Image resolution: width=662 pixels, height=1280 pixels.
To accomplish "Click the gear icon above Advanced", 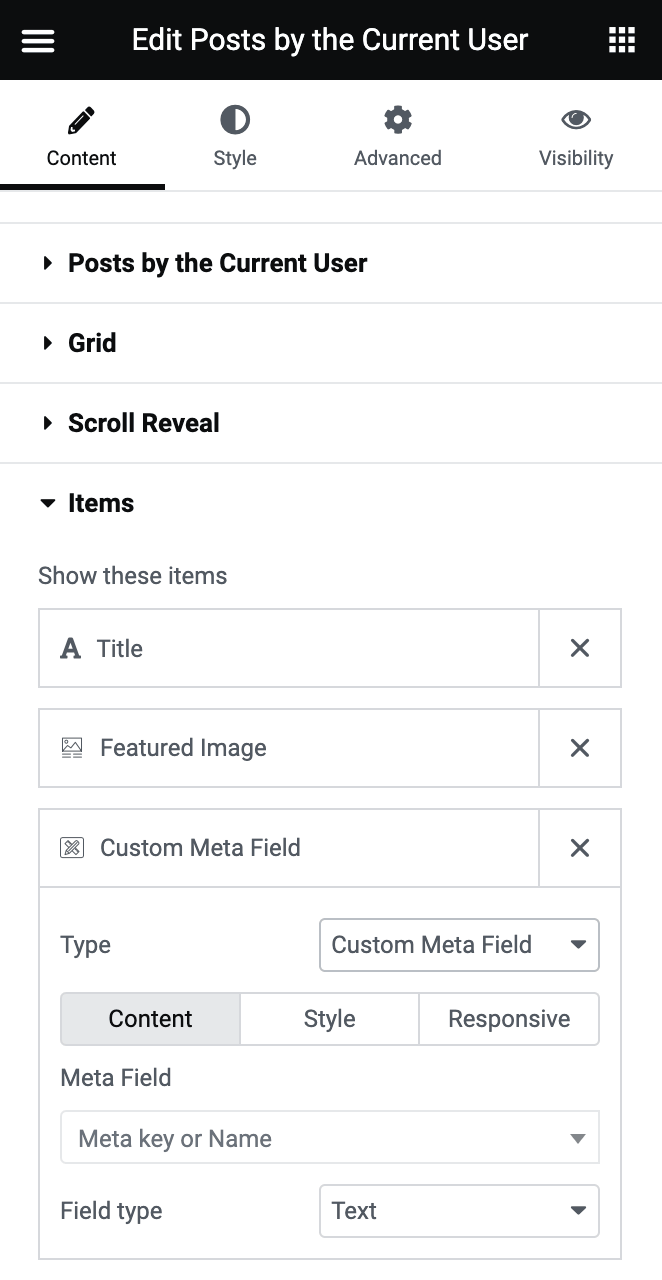I will pyautogui.click(x=397, y=118).
